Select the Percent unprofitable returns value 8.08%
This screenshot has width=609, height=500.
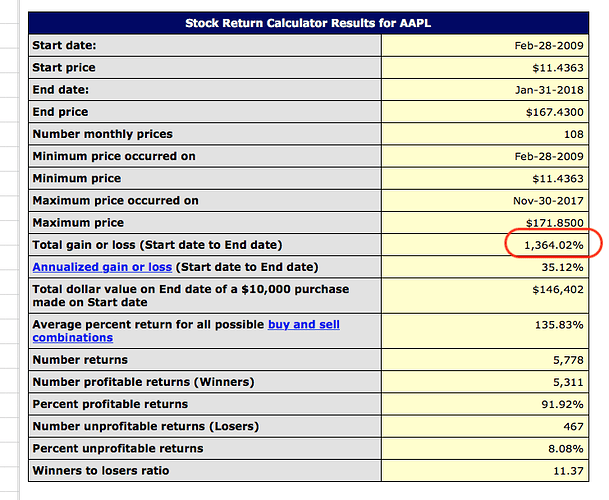click(566, 449)
